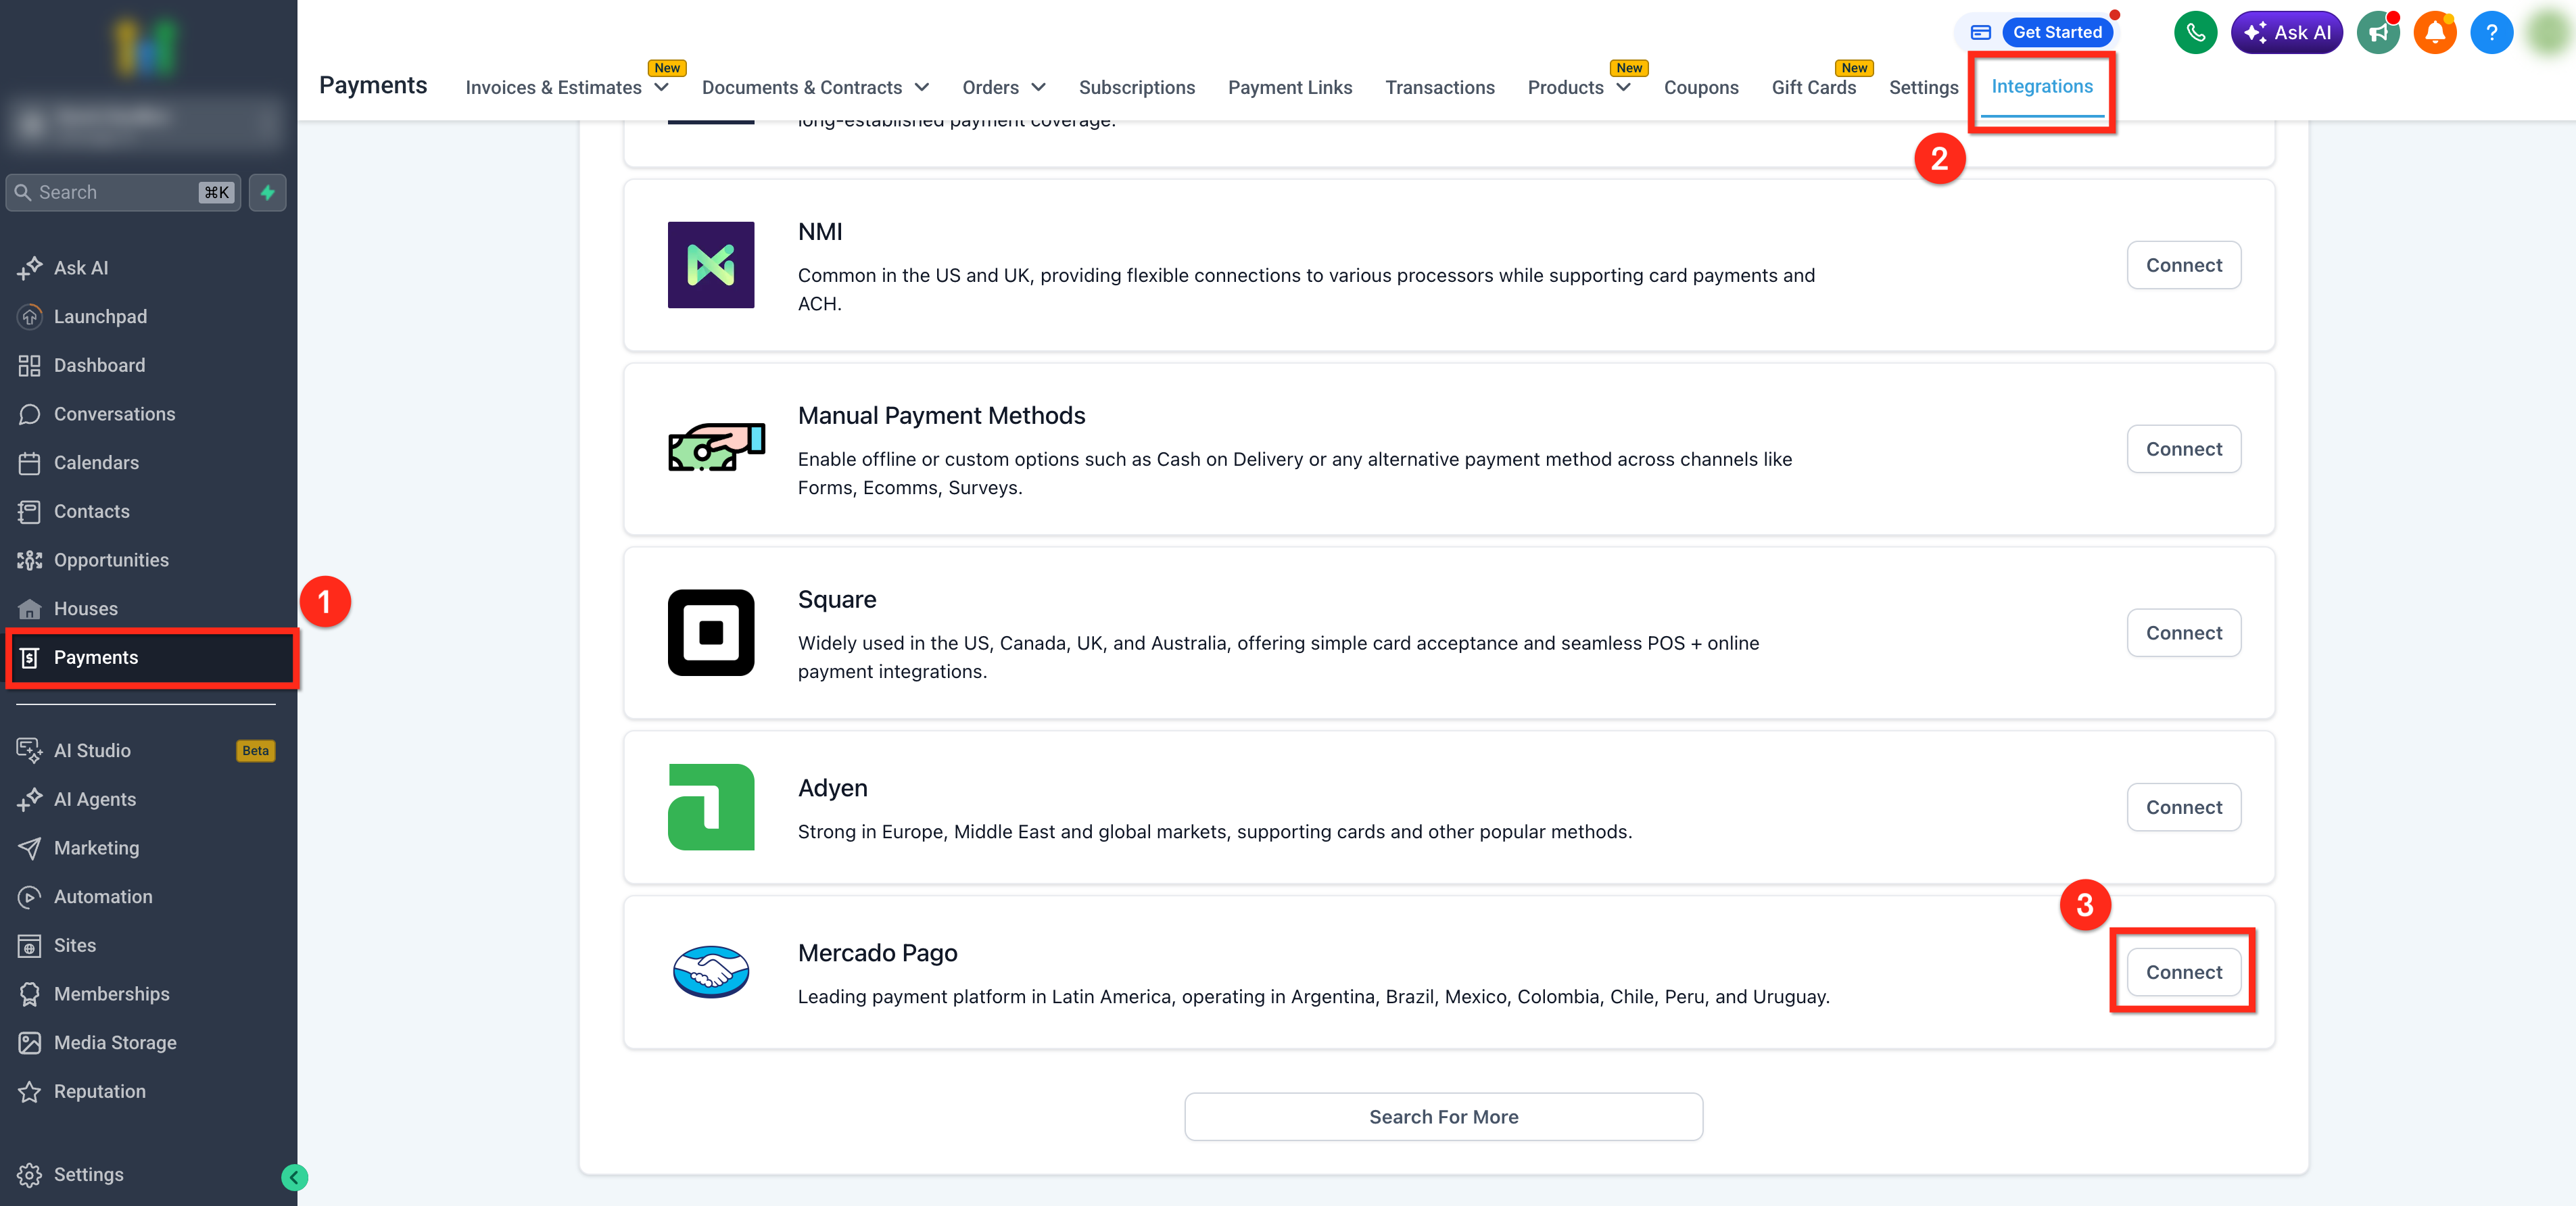Open the Subscriptions tab
Image resolution: width=2576 pixels, height=1206 pixels.
1136,87
